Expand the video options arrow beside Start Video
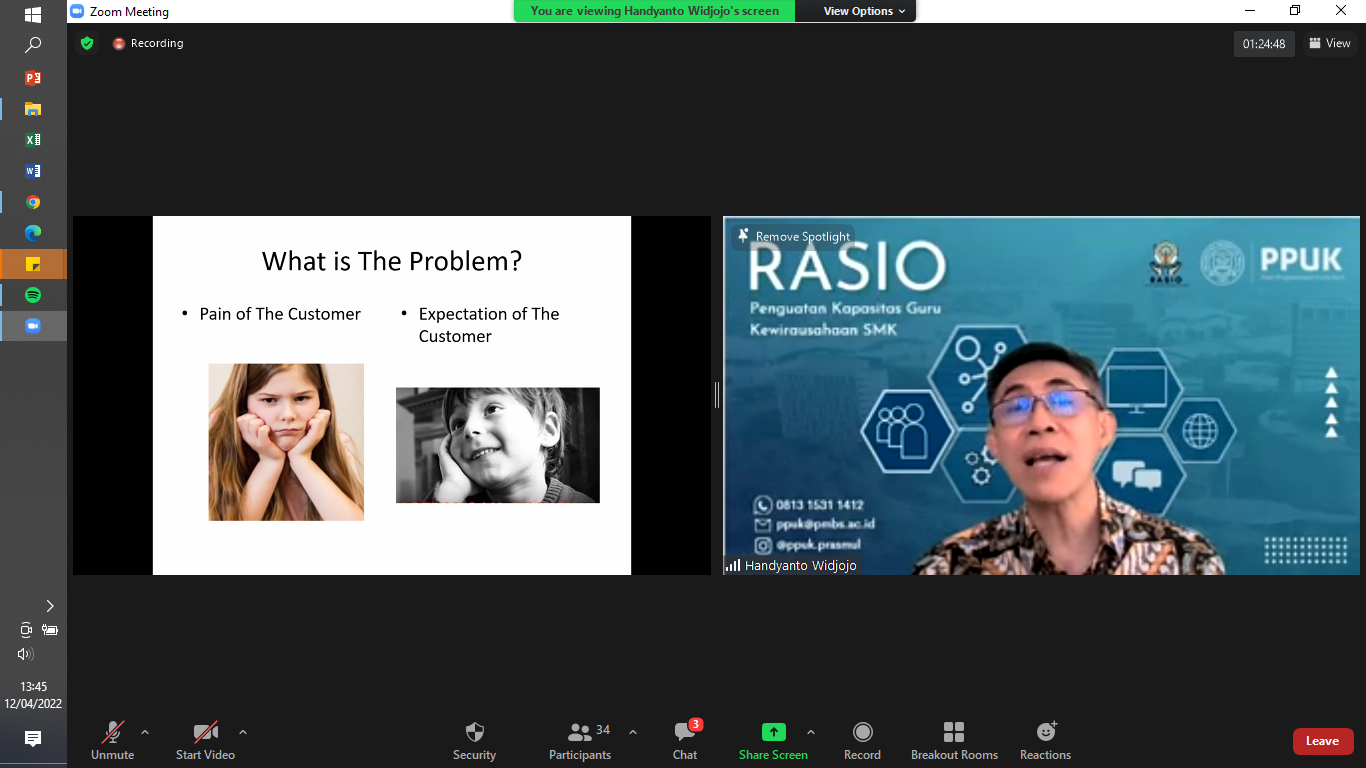 pyautogui.click(x=243, y=732)
